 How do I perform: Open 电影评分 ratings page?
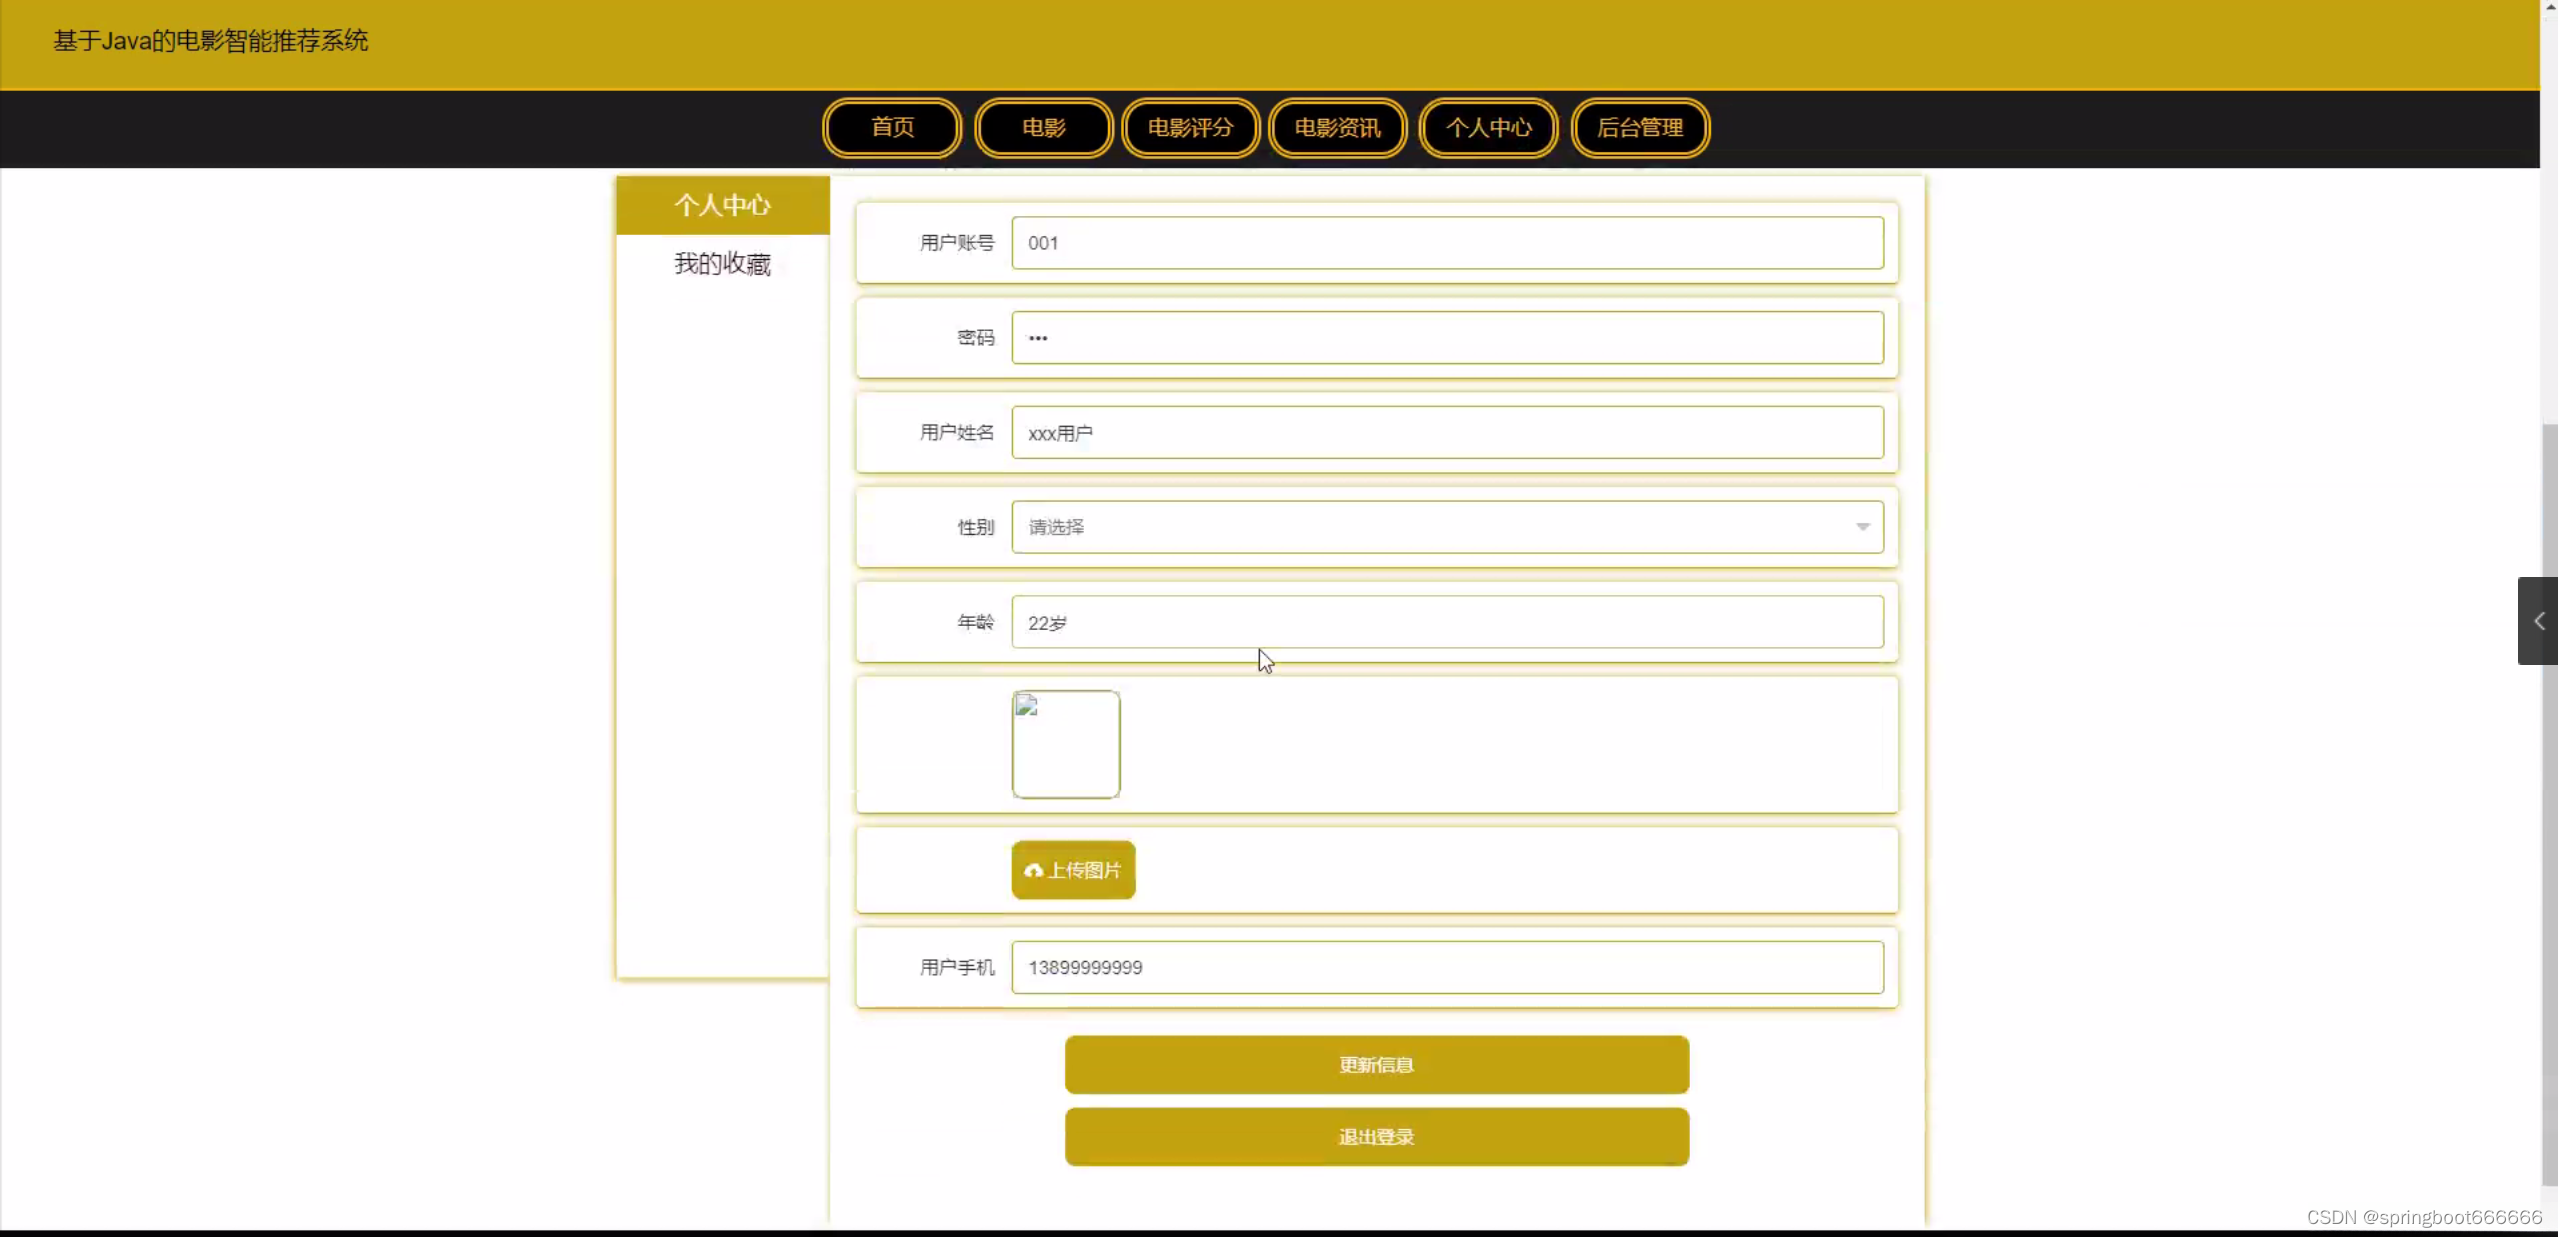click(1190, 128)
